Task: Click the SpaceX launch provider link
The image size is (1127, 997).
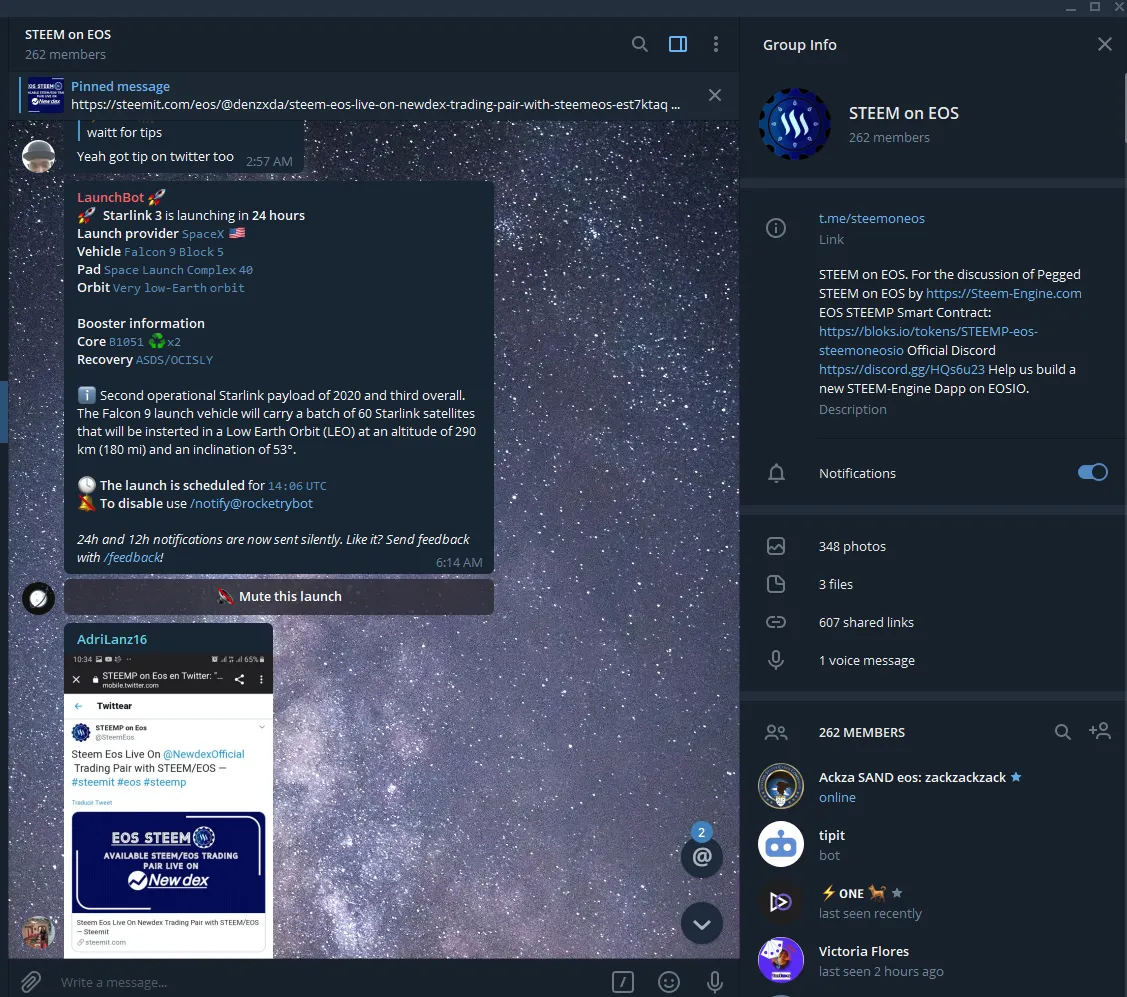Action: 203,234
